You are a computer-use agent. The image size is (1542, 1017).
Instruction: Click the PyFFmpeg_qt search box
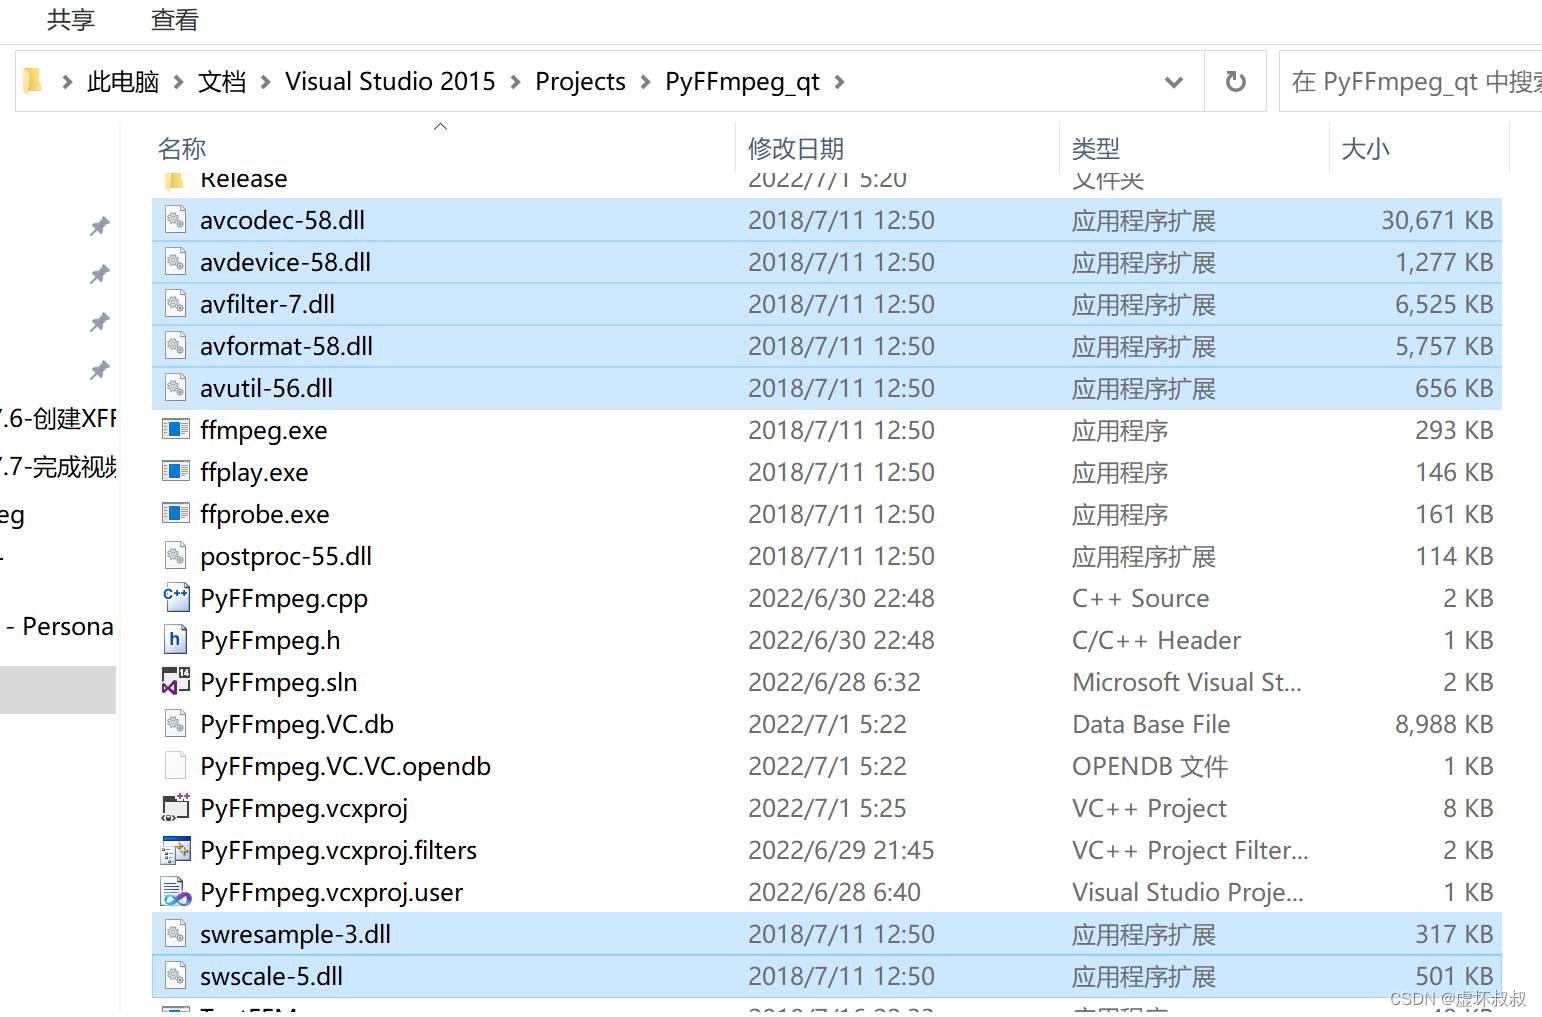click(x=1411, y=82)
